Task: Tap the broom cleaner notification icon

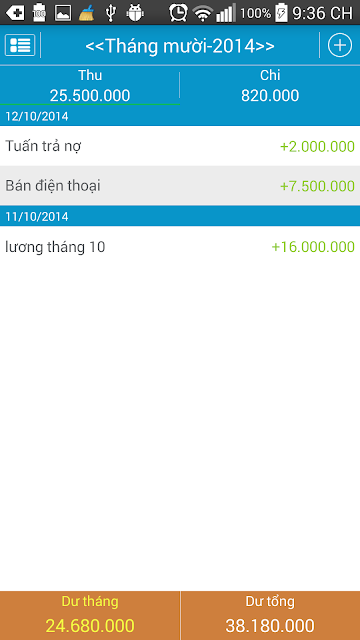Action: (x=87, y=13)
